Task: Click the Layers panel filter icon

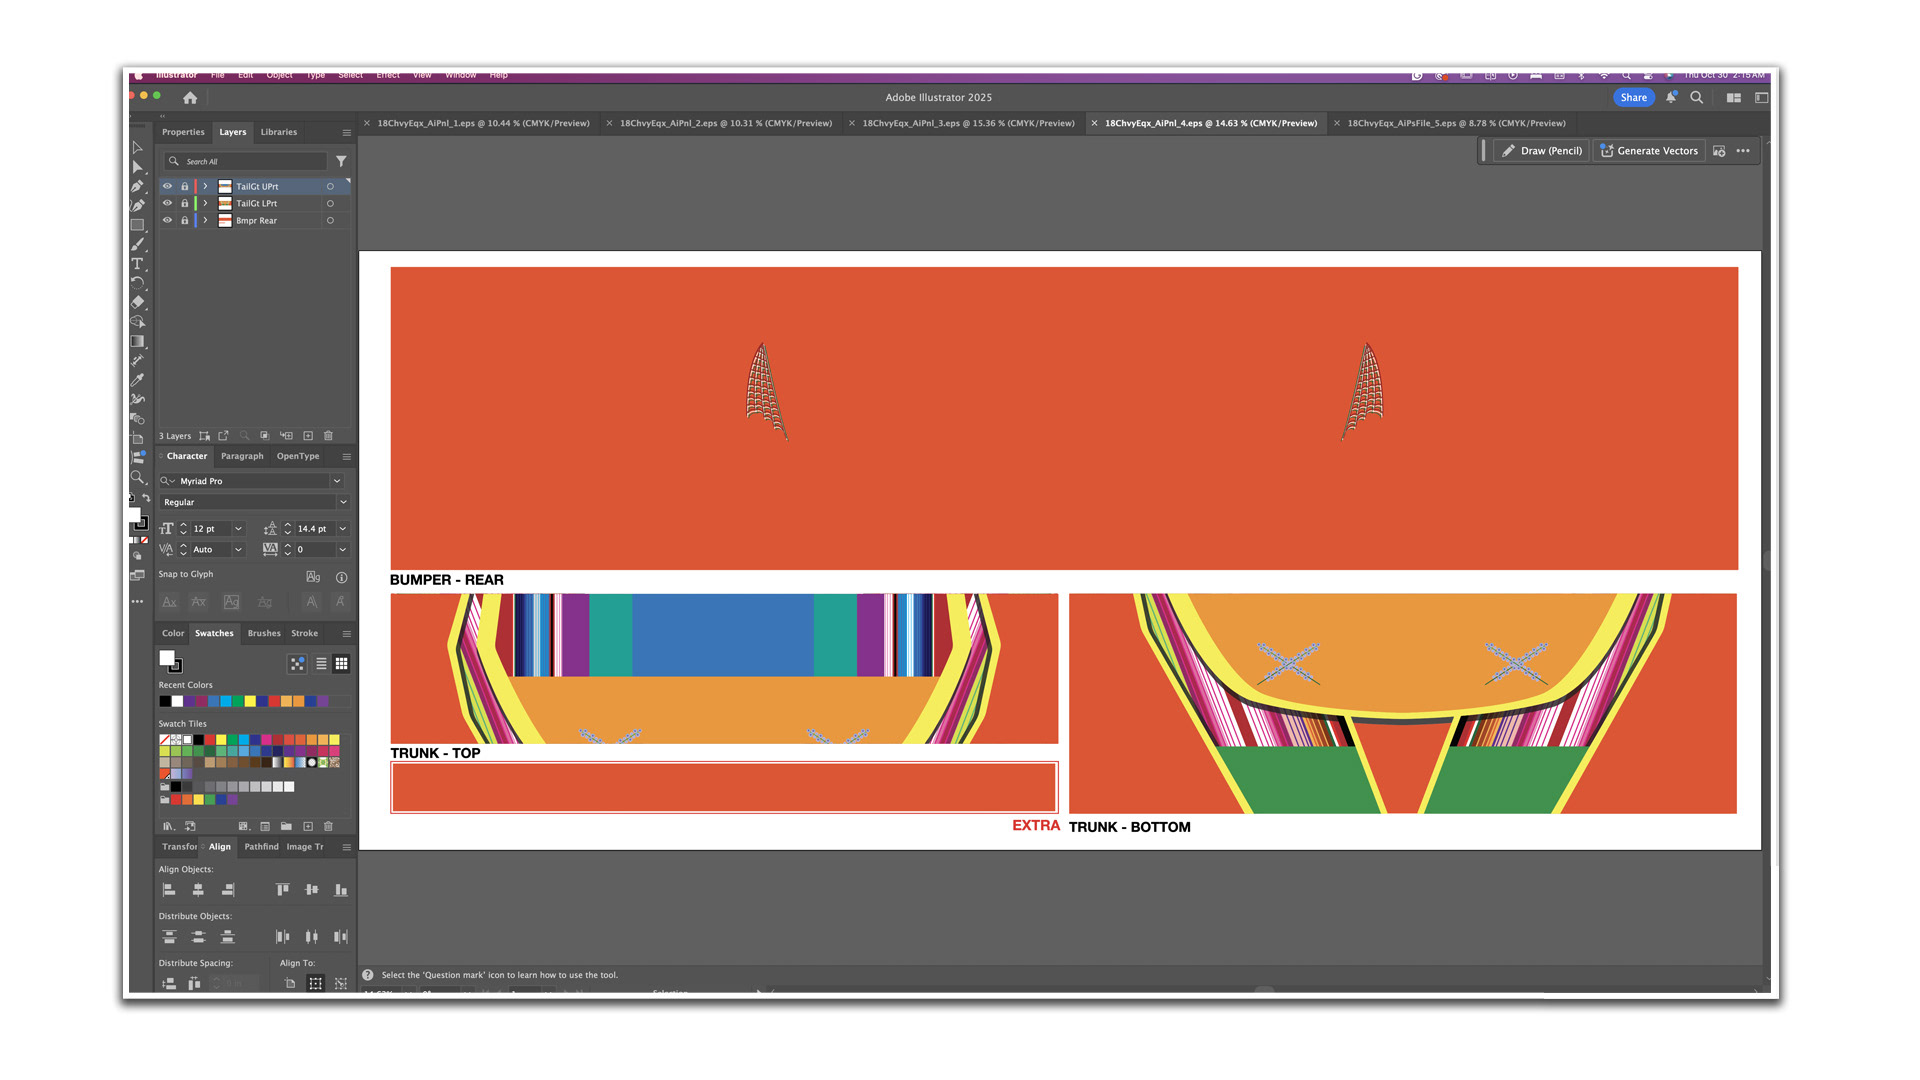Action: (x=341, y=161)
